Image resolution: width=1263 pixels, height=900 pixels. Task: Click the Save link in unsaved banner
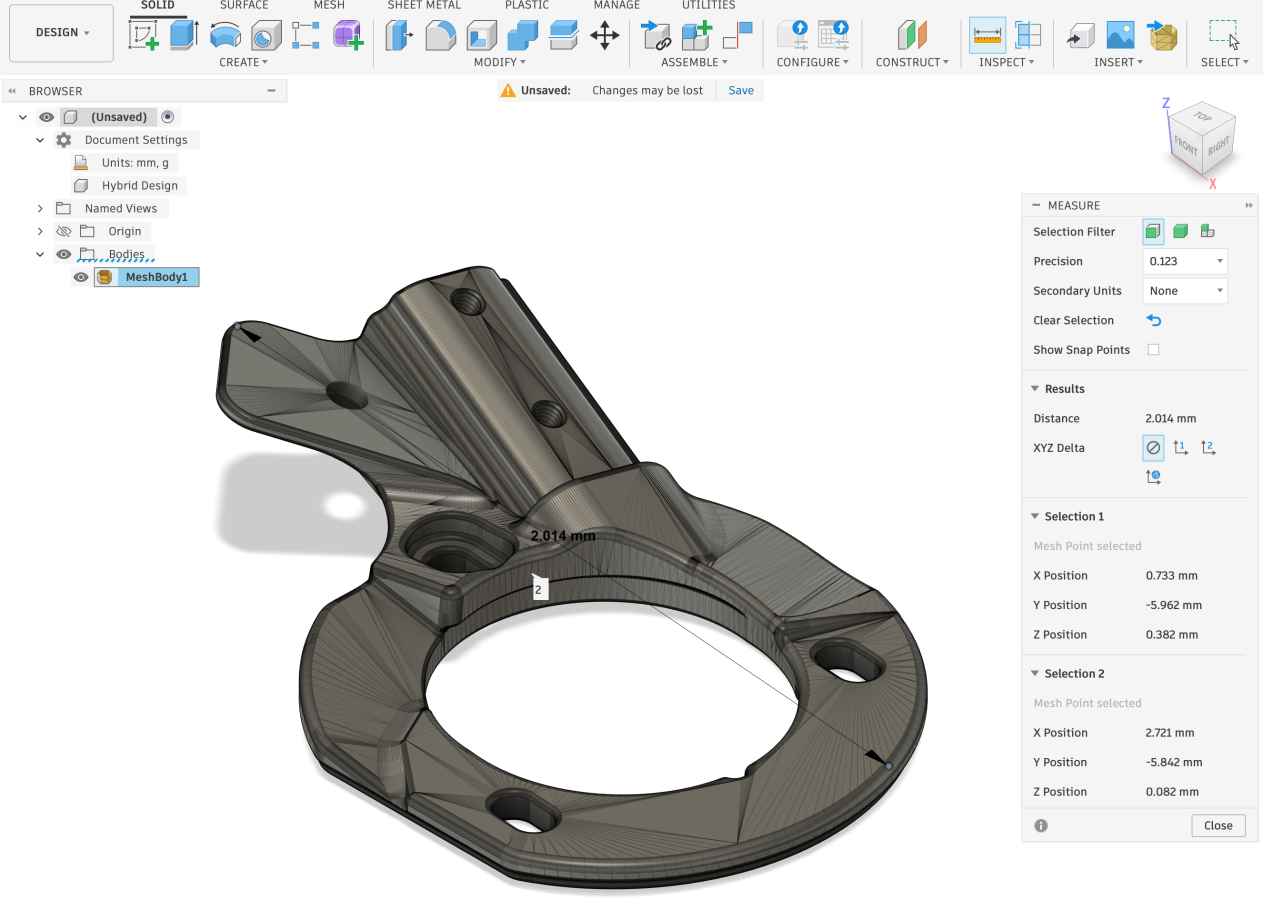[x=741, y=90]
